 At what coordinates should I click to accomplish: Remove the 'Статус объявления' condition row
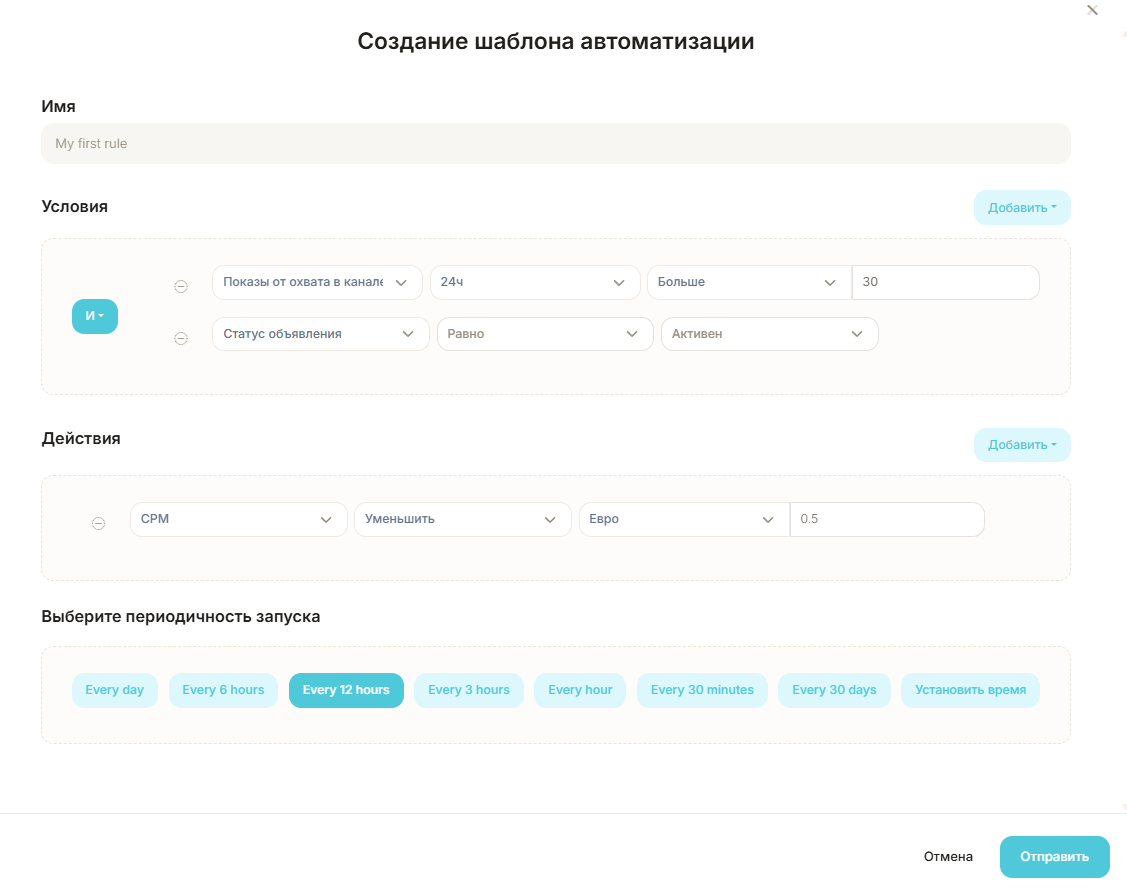(181, 338)
